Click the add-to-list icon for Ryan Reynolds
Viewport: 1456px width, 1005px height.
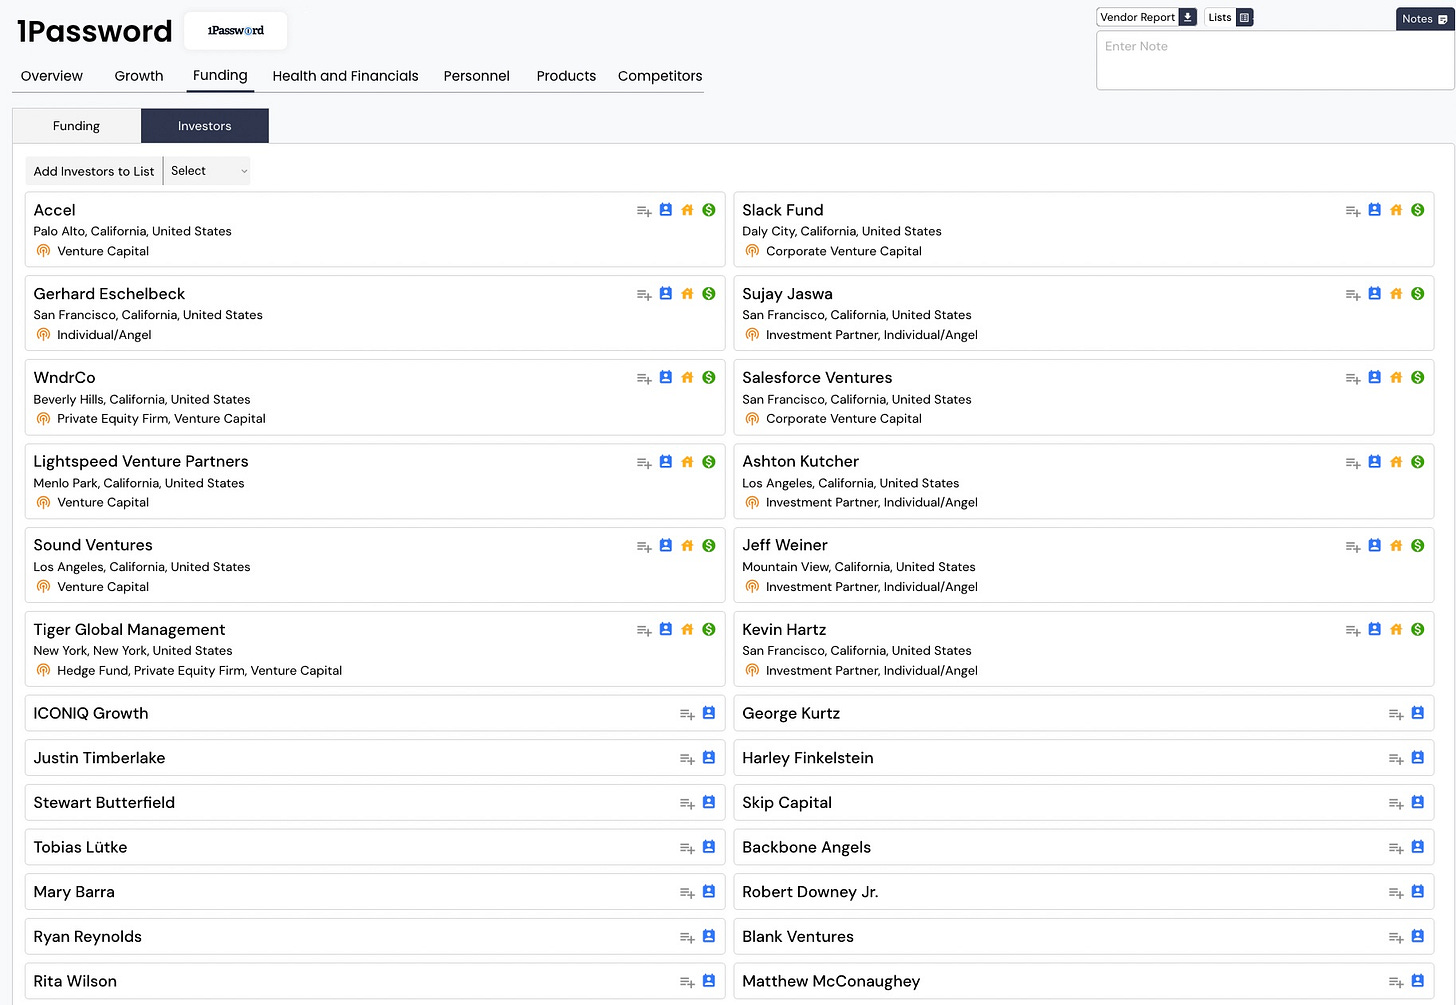687,938
